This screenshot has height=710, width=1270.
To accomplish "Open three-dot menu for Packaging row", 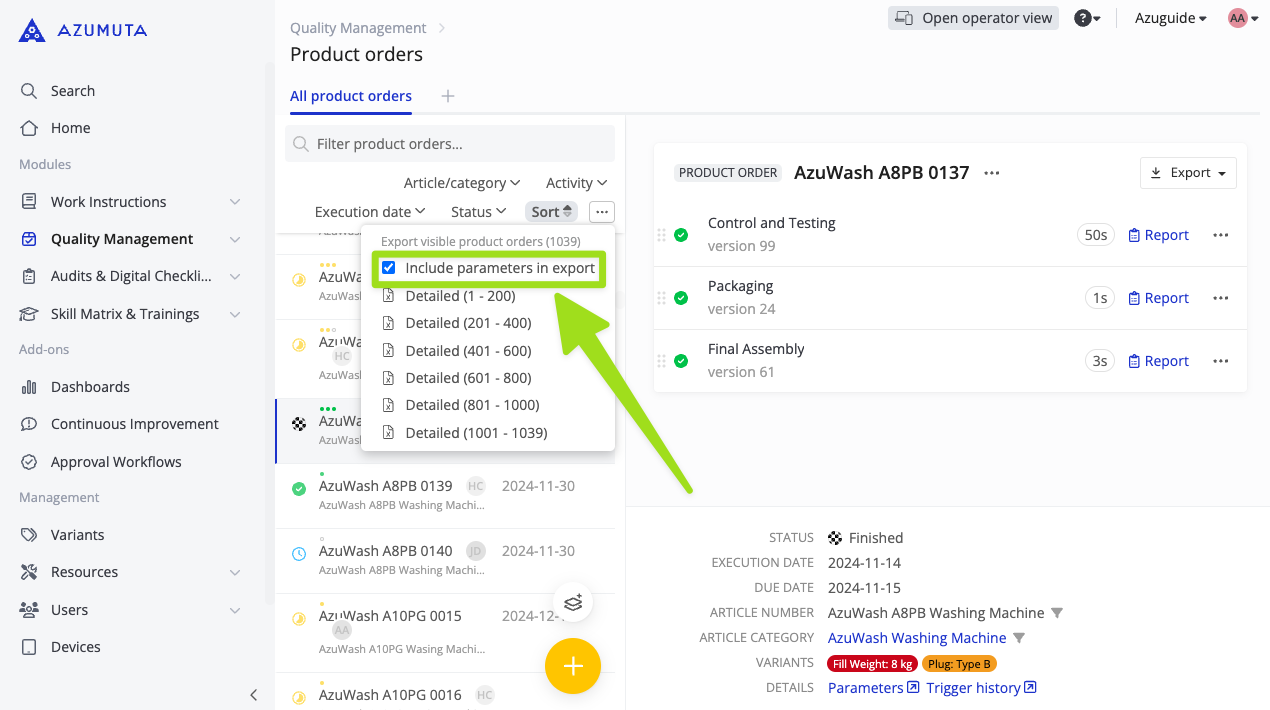I will click(1220, 298).
